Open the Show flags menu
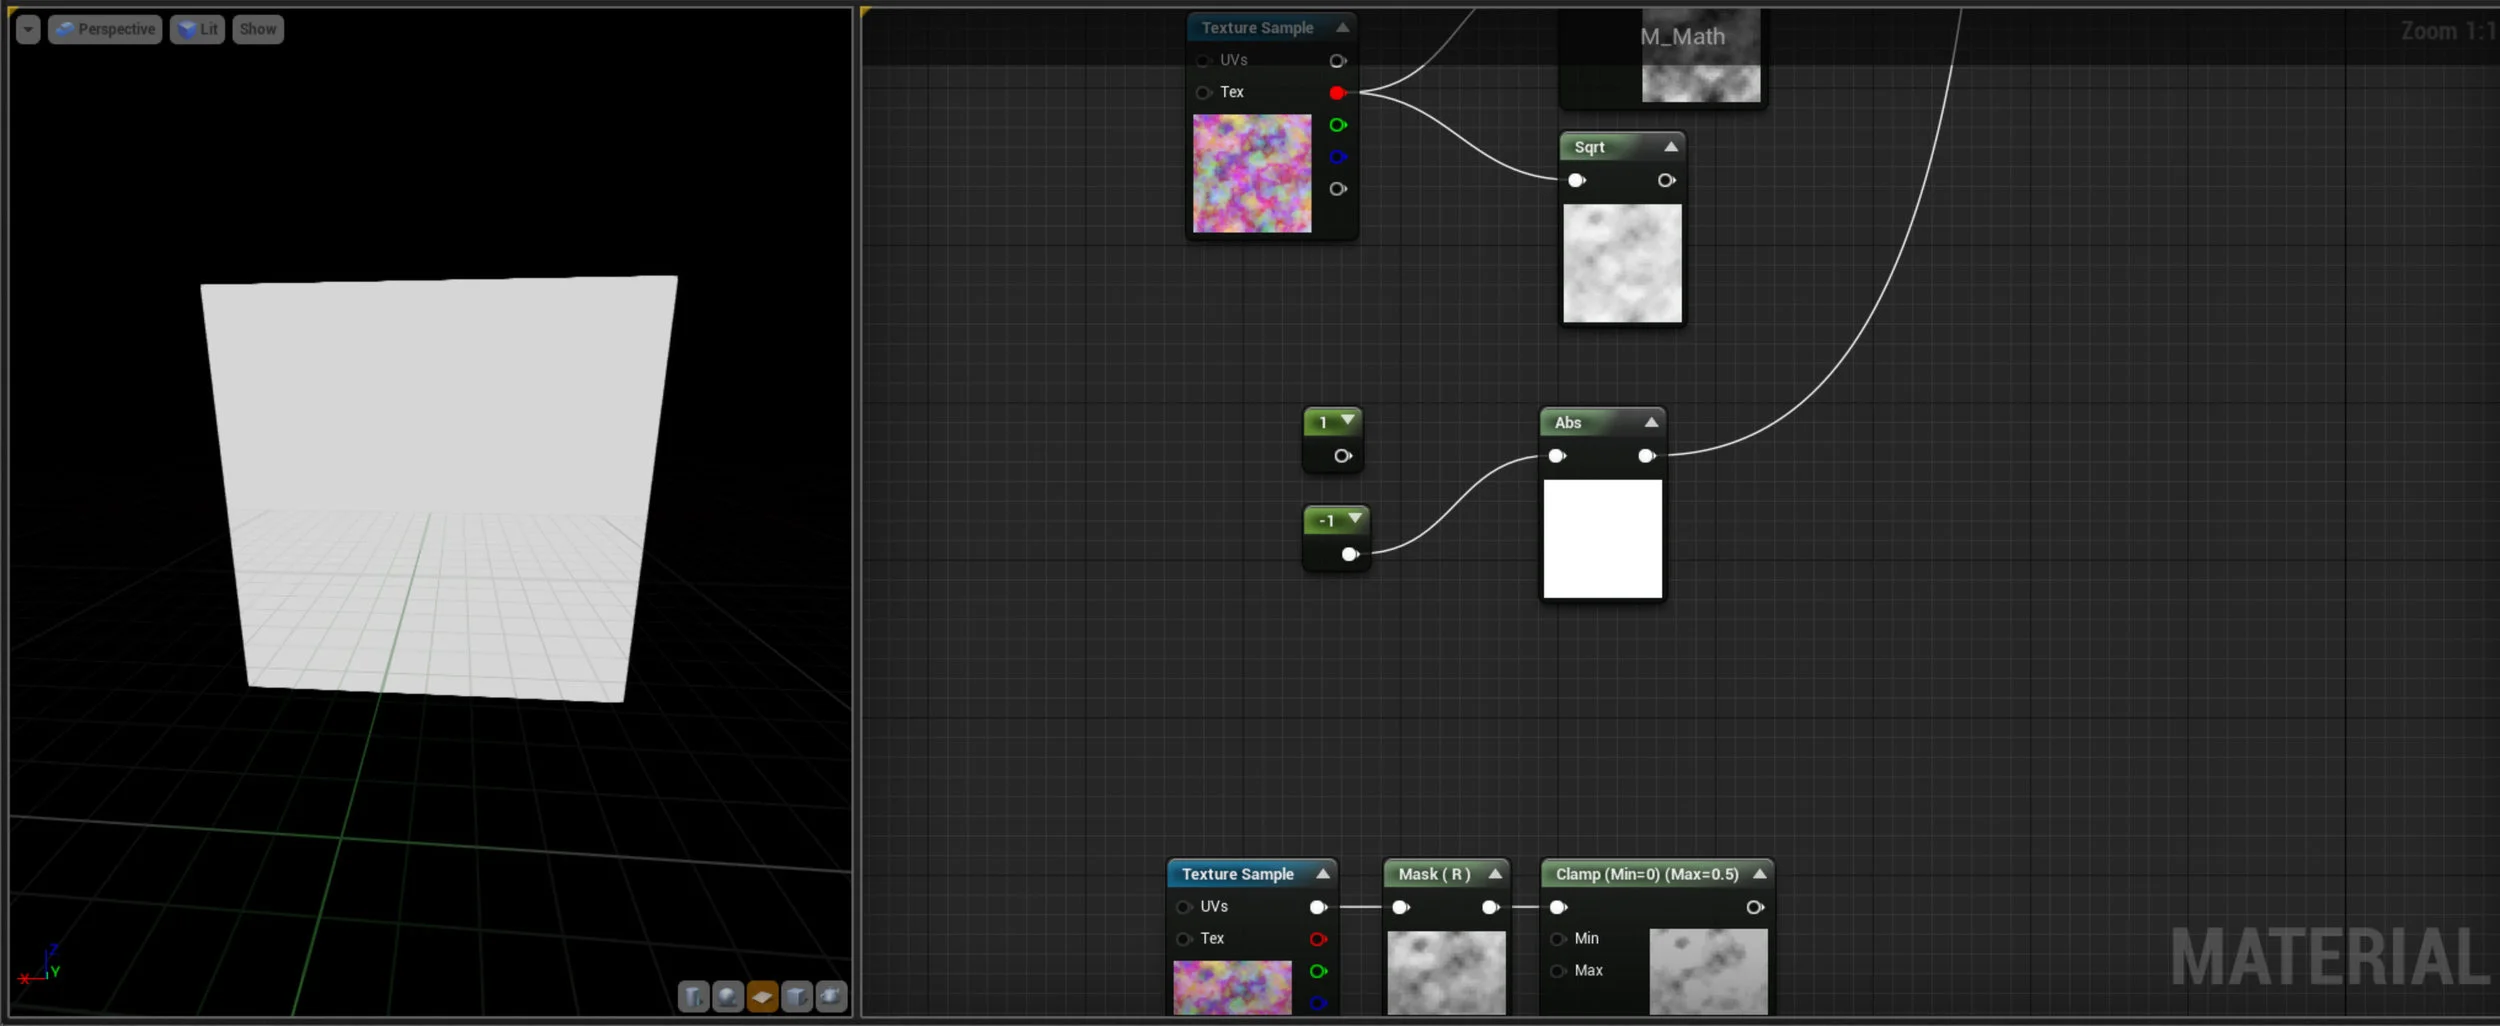This screenshot has height=1026, width=2500. click(x=257, y=28)
